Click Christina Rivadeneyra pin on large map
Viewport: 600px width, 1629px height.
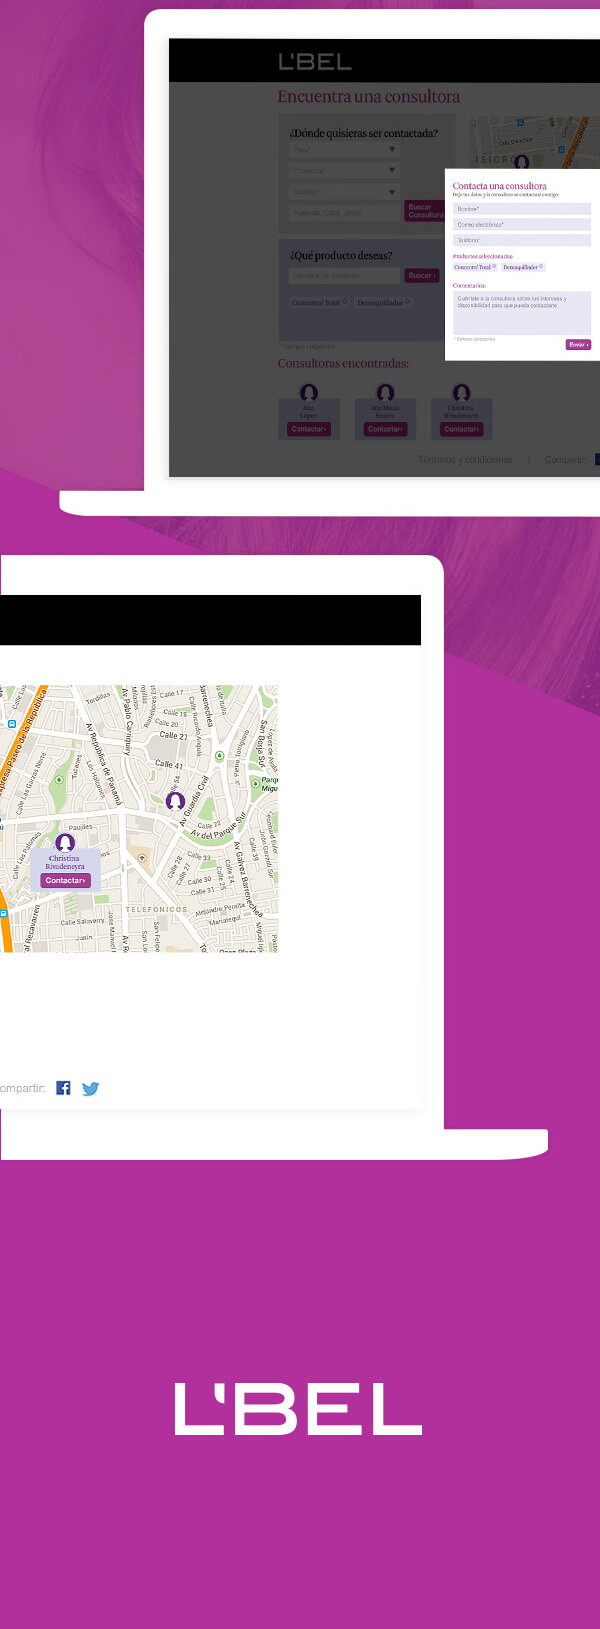65,843
